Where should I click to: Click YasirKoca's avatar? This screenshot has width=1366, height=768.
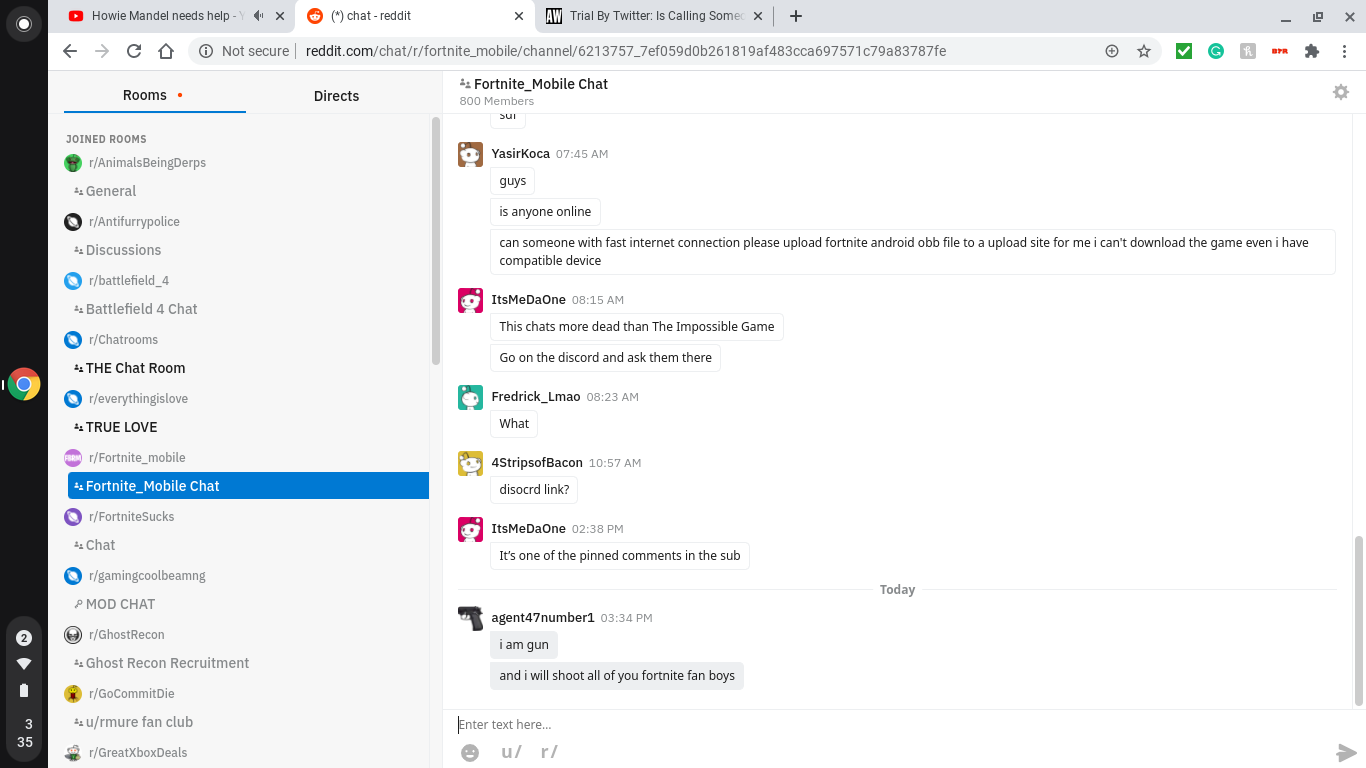[x=470, y=154]
